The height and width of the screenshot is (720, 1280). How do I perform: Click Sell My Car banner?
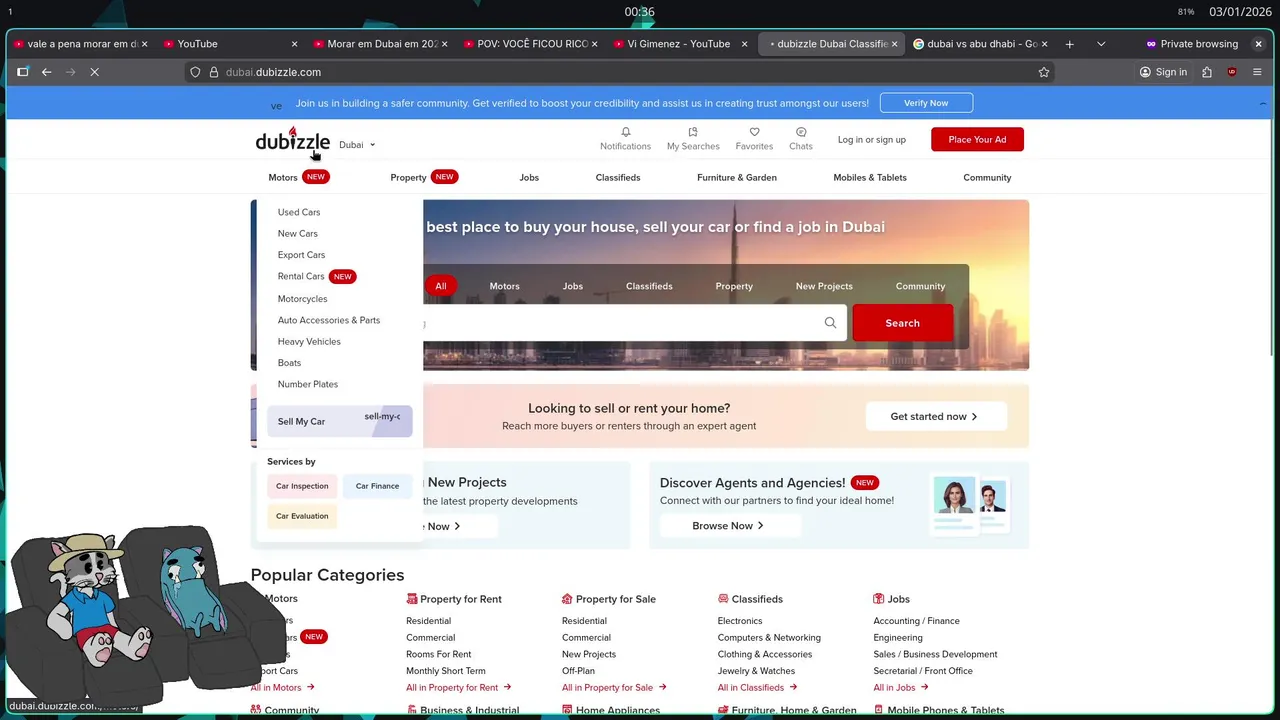339,421
